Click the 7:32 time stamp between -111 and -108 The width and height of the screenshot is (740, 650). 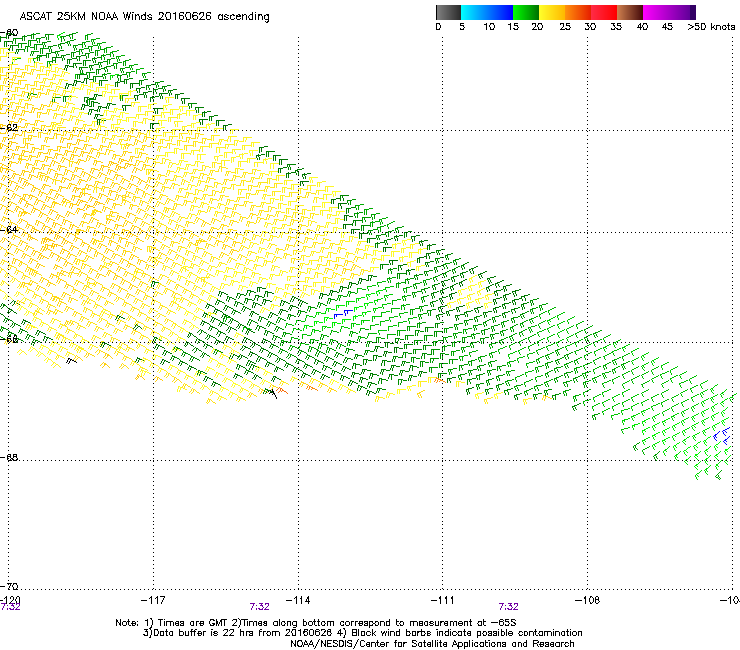click(508, 607)
